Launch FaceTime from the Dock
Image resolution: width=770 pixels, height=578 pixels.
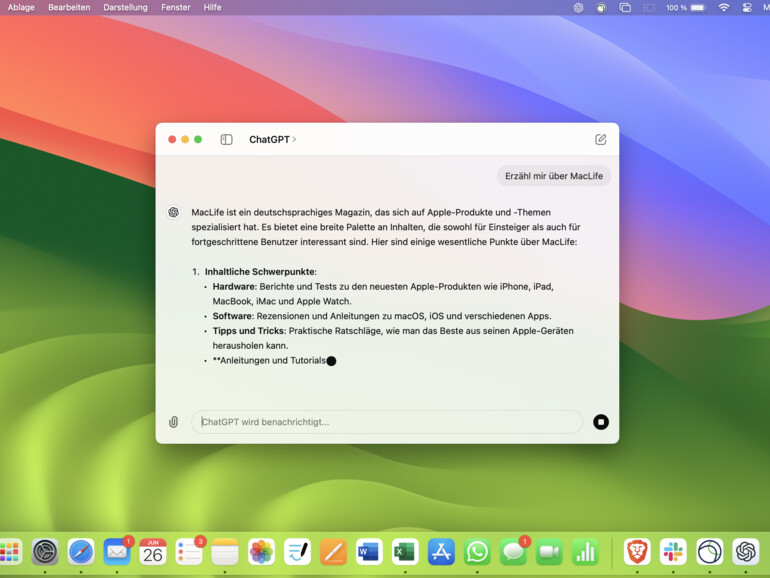pos(549,551)
